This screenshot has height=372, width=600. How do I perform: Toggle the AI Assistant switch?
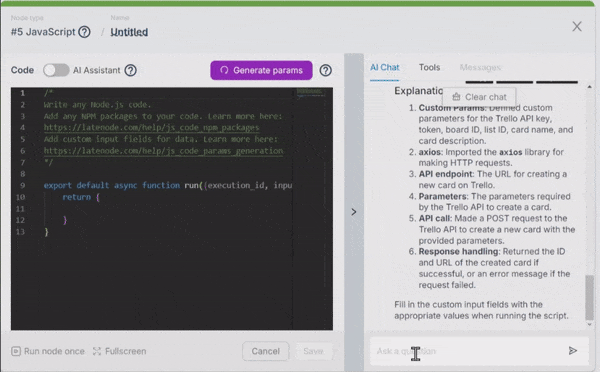(56, 70)
